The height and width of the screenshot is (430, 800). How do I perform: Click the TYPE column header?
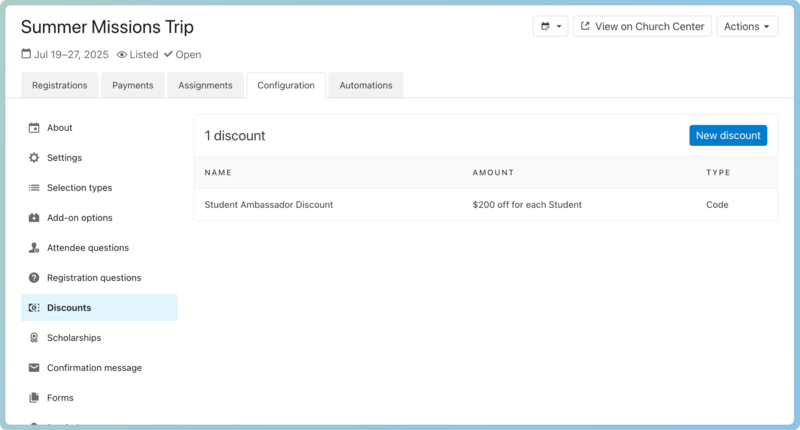(x=718, y=172)
